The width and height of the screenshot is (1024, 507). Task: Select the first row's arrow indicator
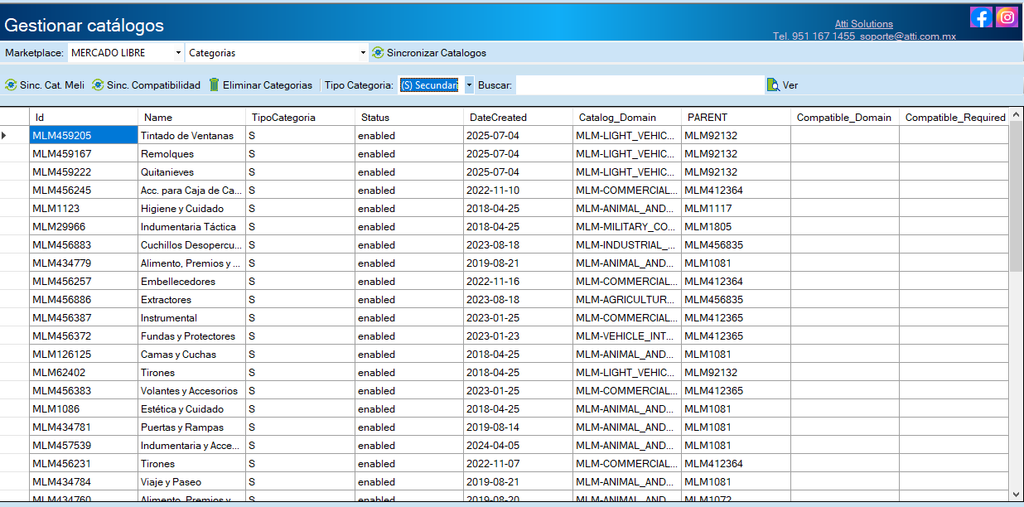click(x=5, y=135)
